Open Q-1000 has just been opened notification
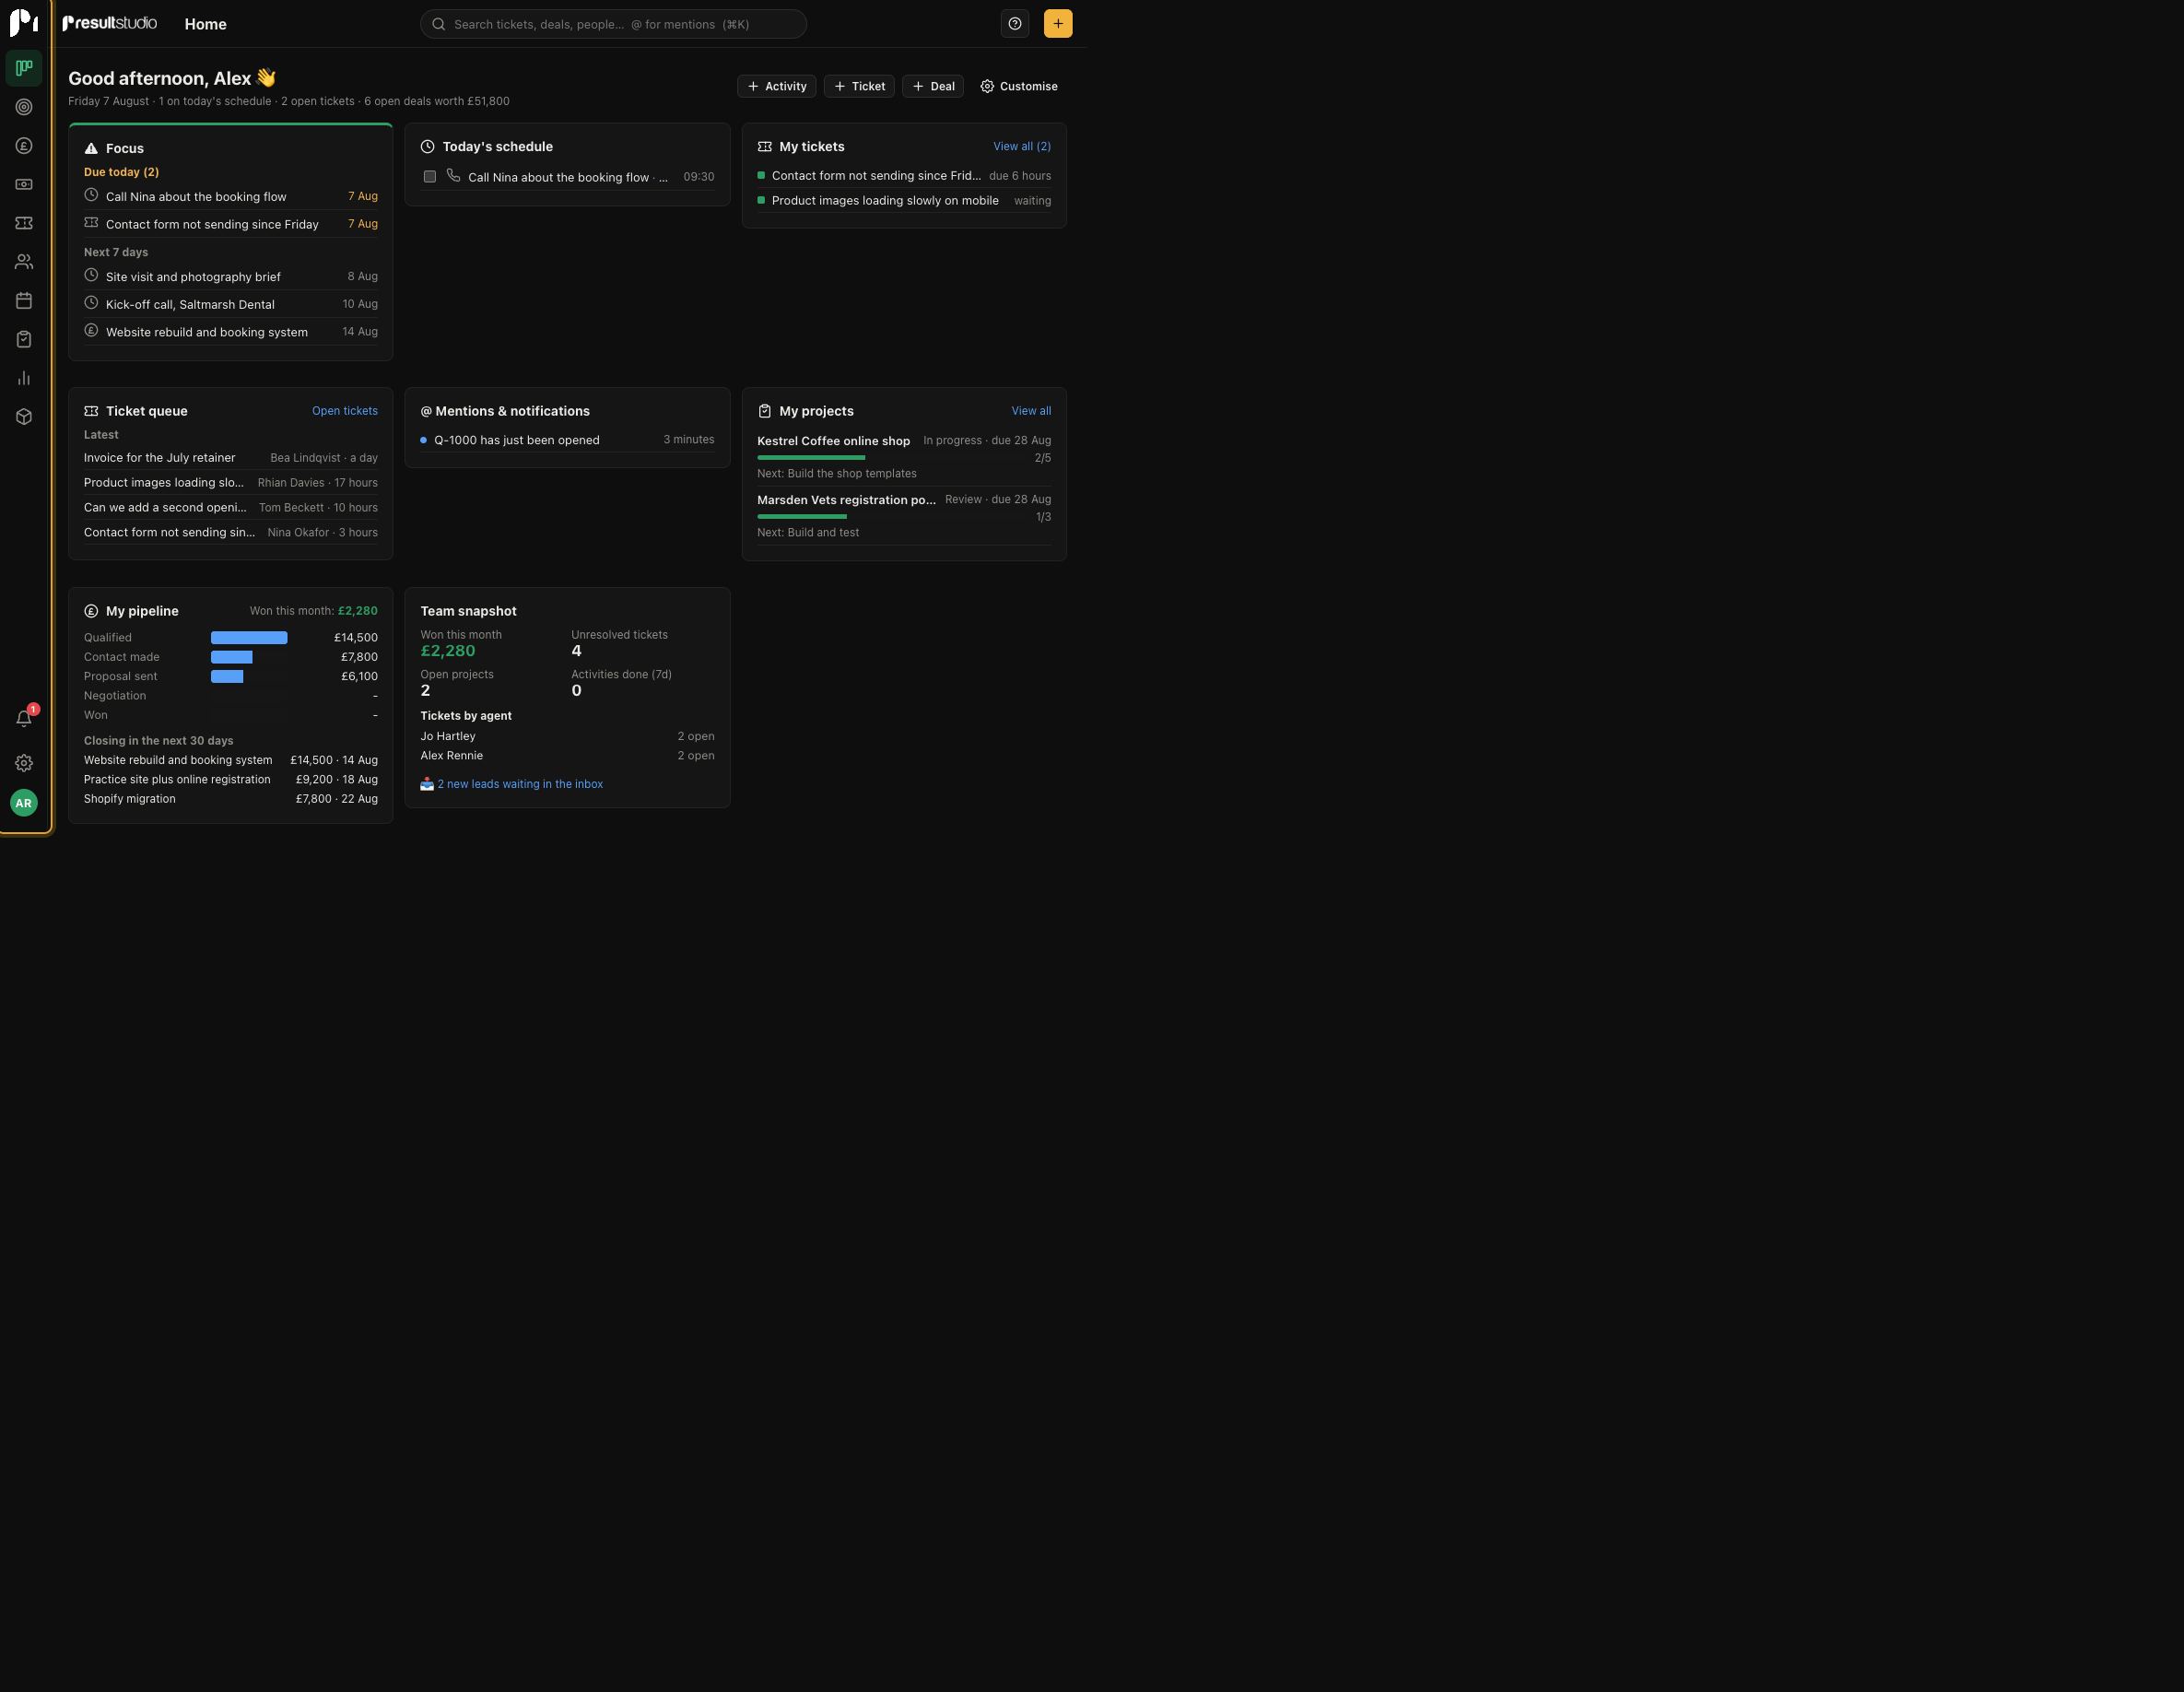The image size is (2184, 1692). pos(567,440)
